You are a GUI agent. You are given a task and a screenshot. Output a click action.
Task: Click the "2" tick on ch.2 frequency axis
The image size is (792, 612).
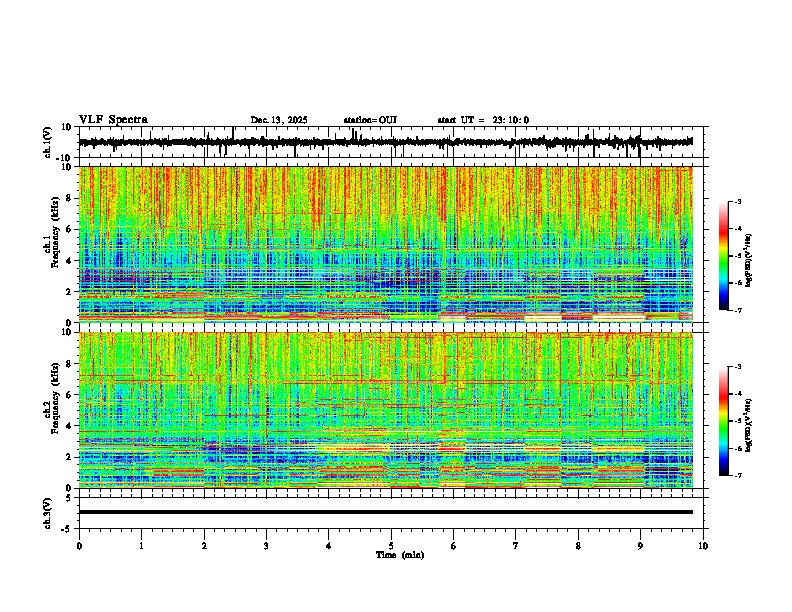69,457
